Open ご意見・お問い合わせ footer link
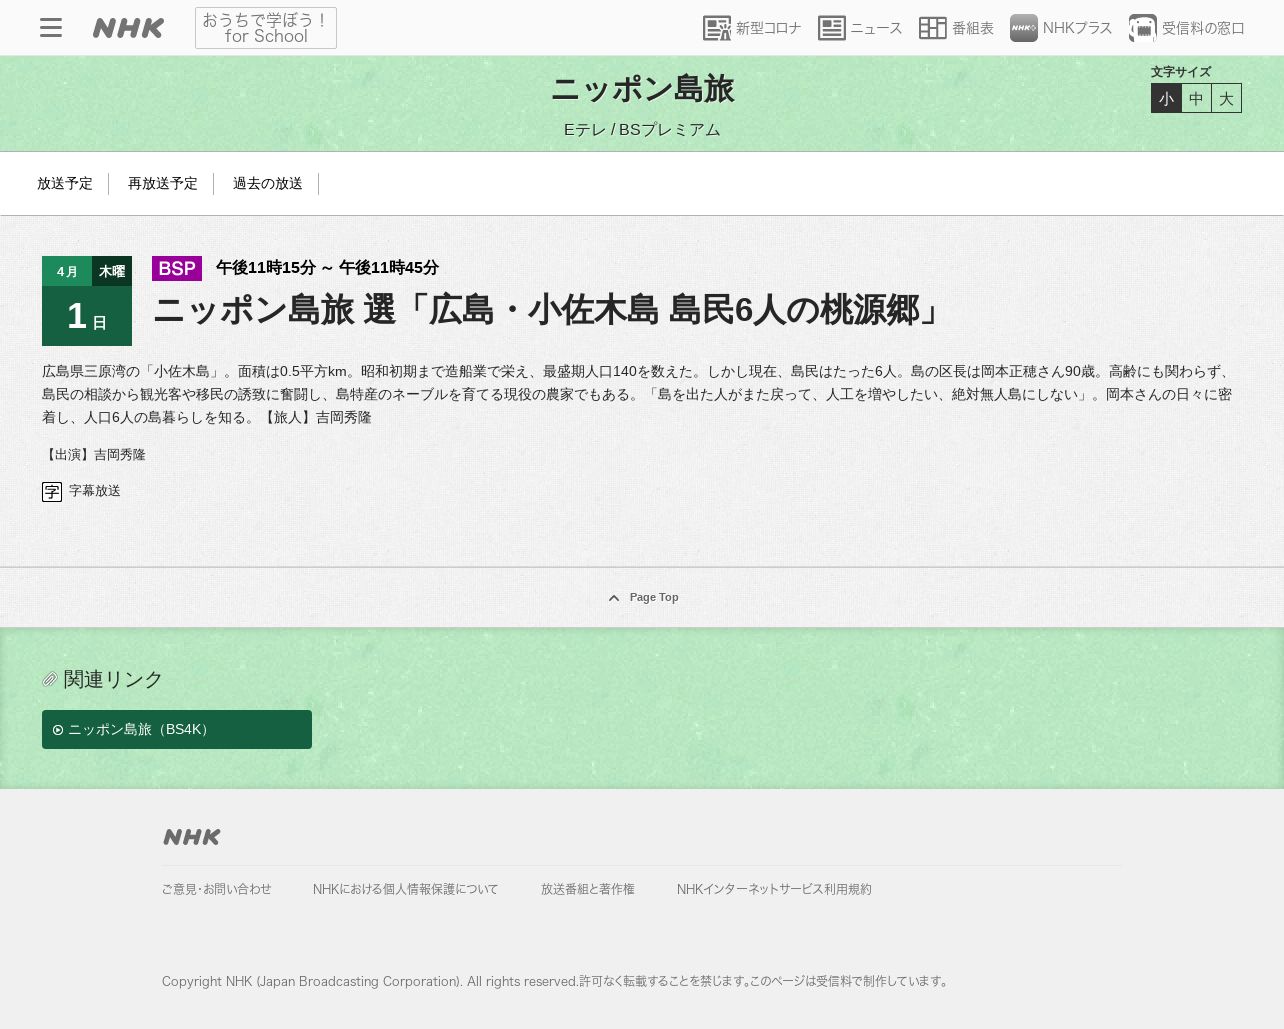 (217, 889)
